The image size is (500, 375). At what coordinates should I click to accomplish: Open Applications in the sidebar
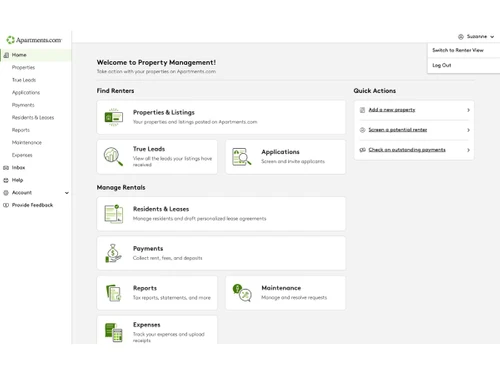point(26,92)
